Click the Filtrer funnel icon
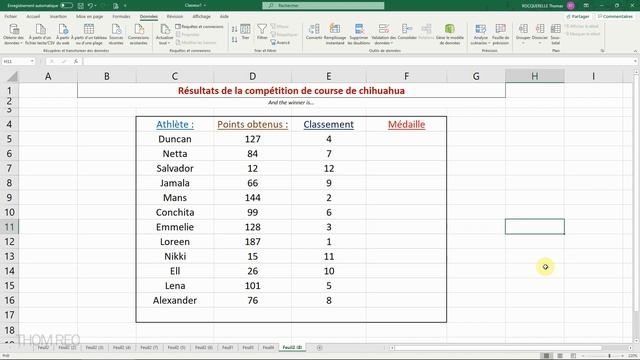Viewport: 640px width, 360px height. [262, 31]
